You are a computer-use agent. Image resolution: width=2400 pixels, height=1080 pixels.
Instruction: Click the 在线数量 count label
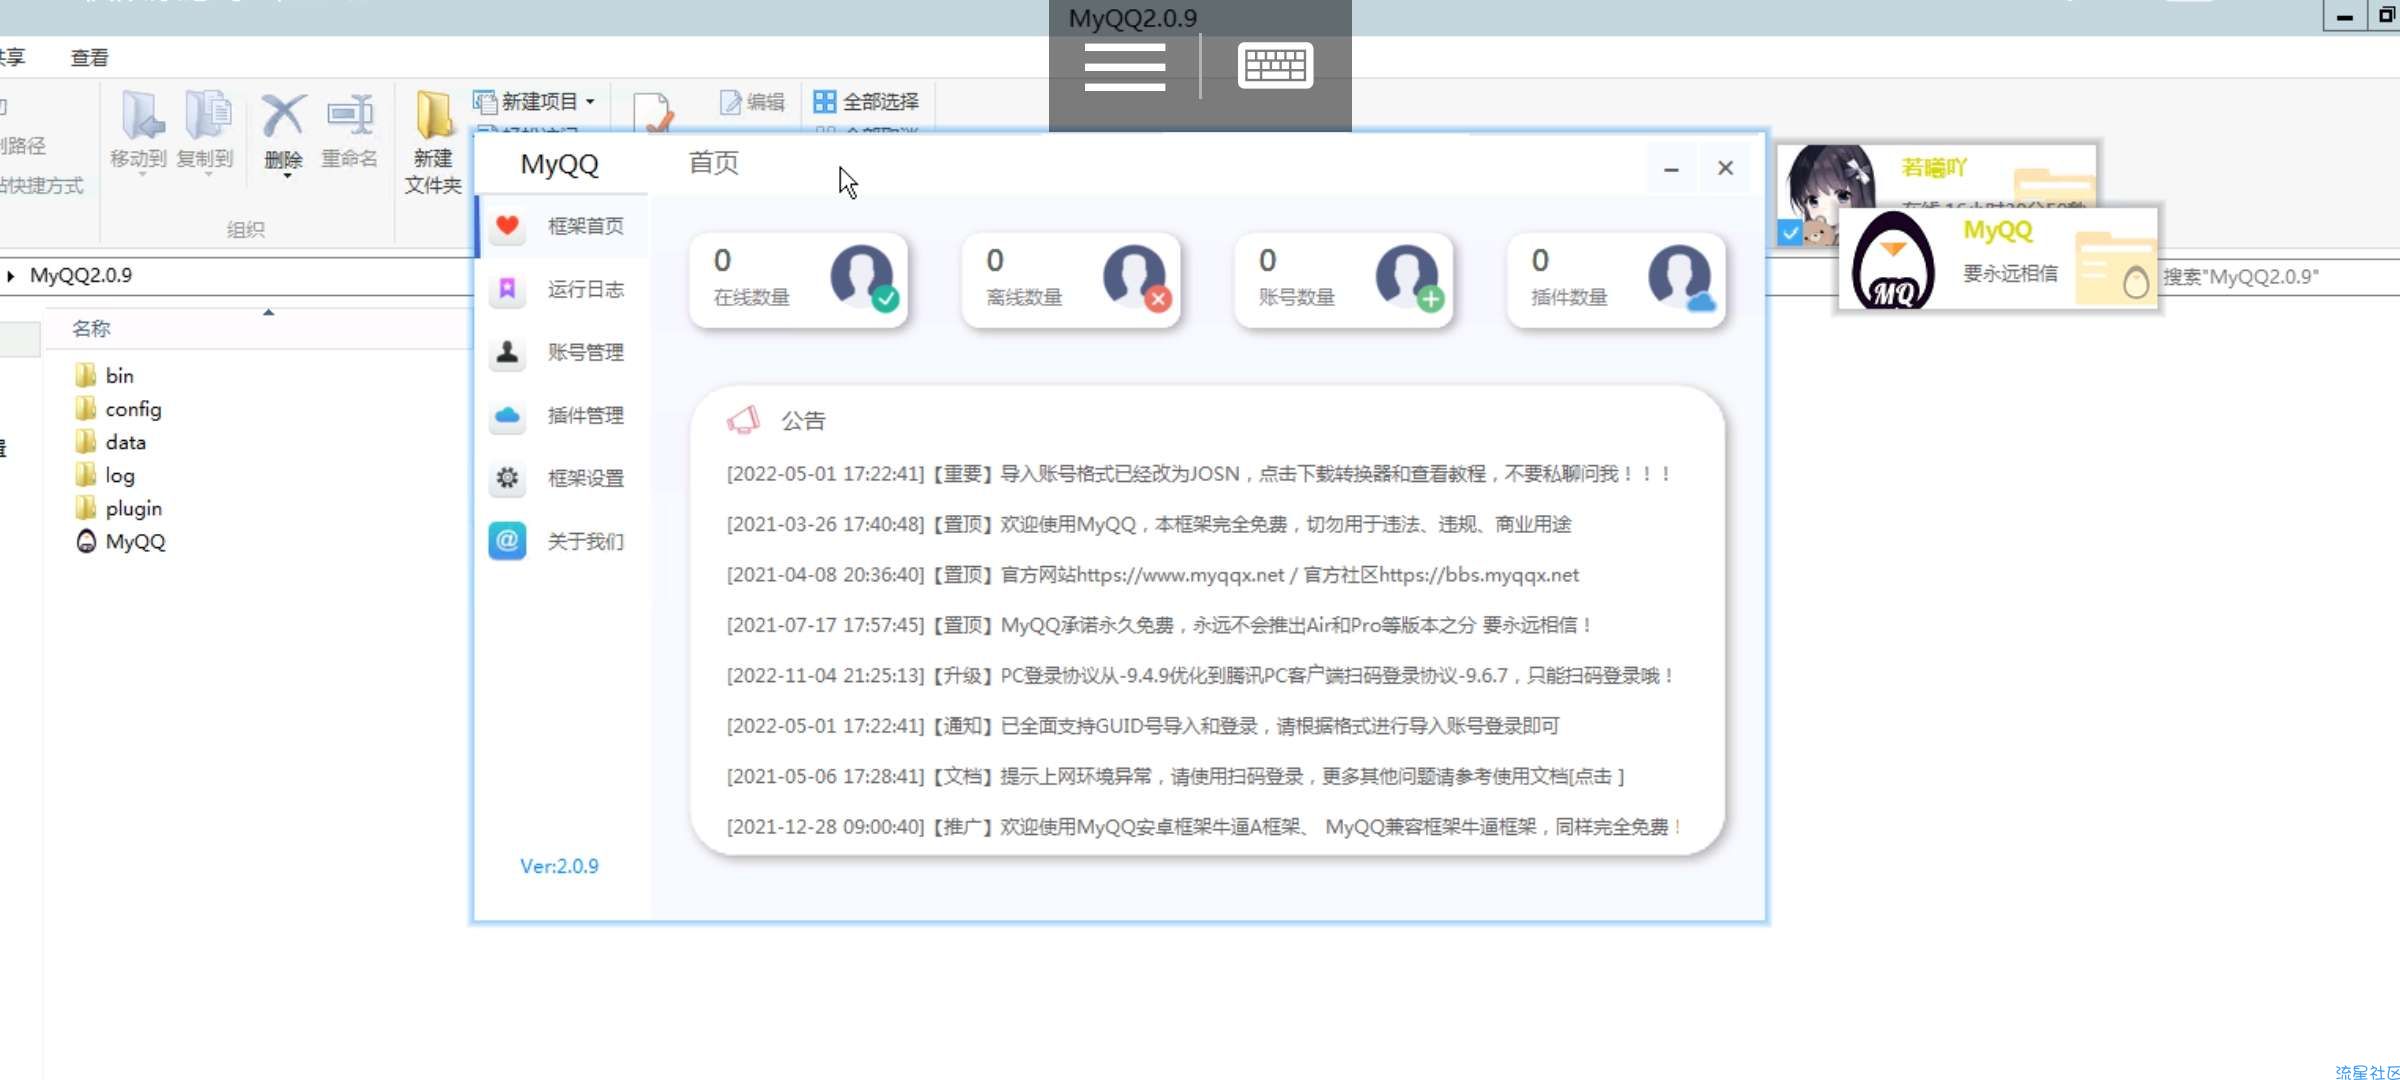751,297
